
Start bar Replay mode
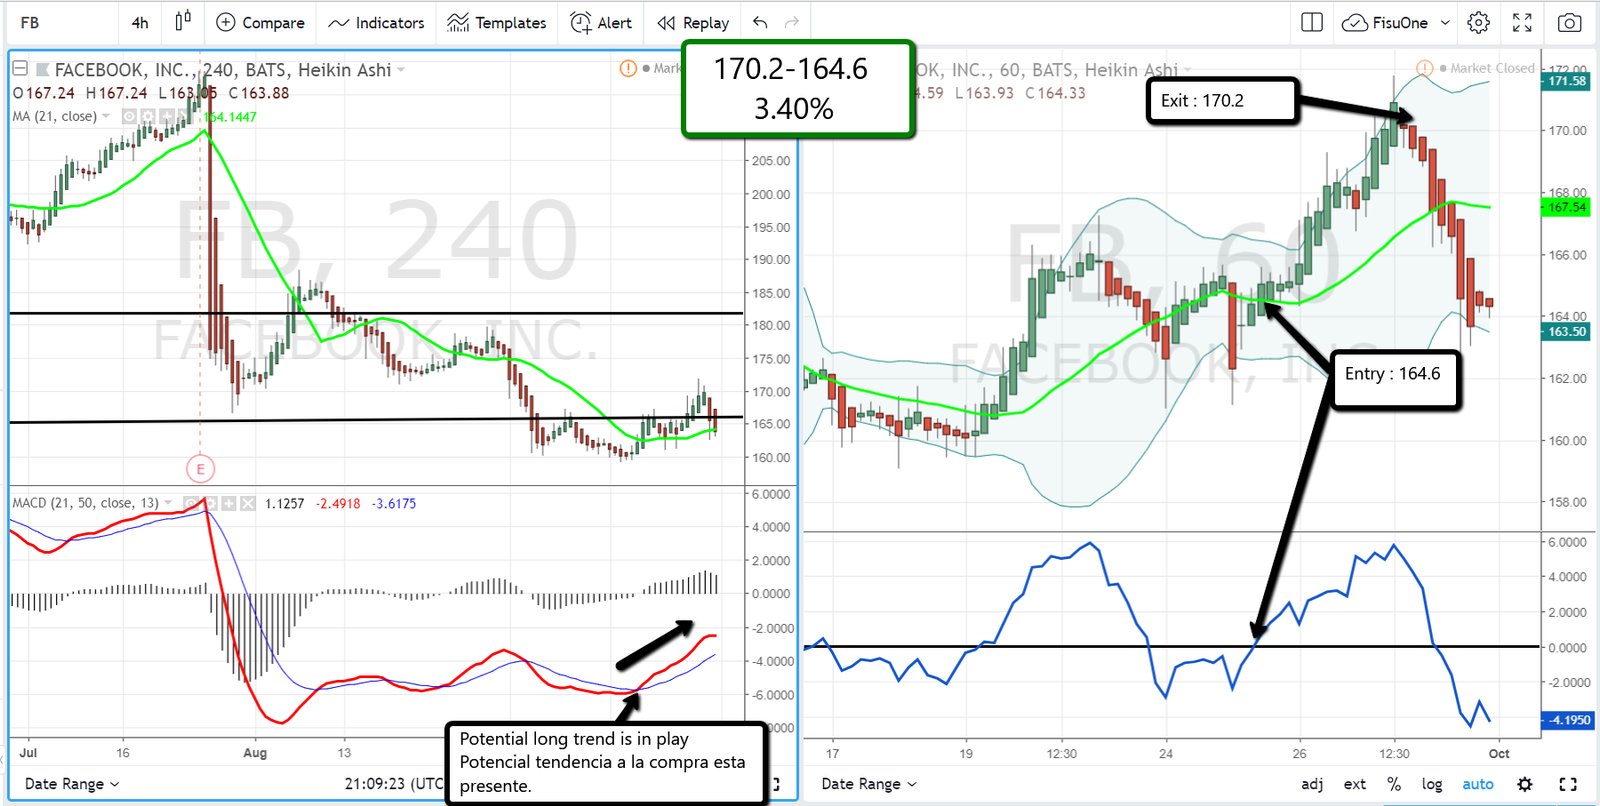click(x=693, y=22)
